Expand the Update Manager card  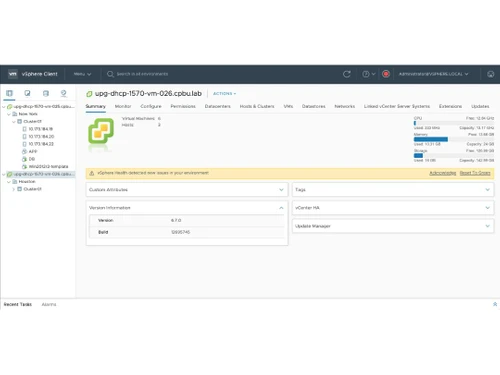pyautogui.click(x=488, y=226)
